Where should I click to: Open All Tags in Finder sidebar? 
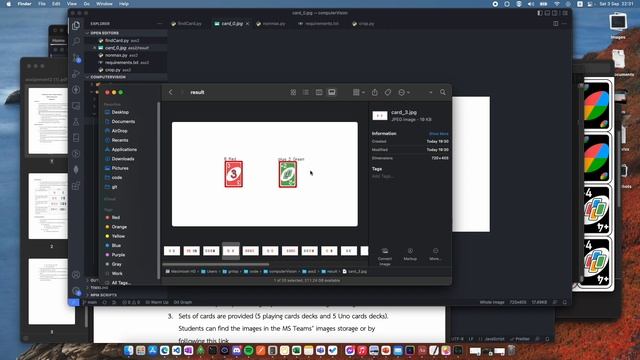[121, 282]
